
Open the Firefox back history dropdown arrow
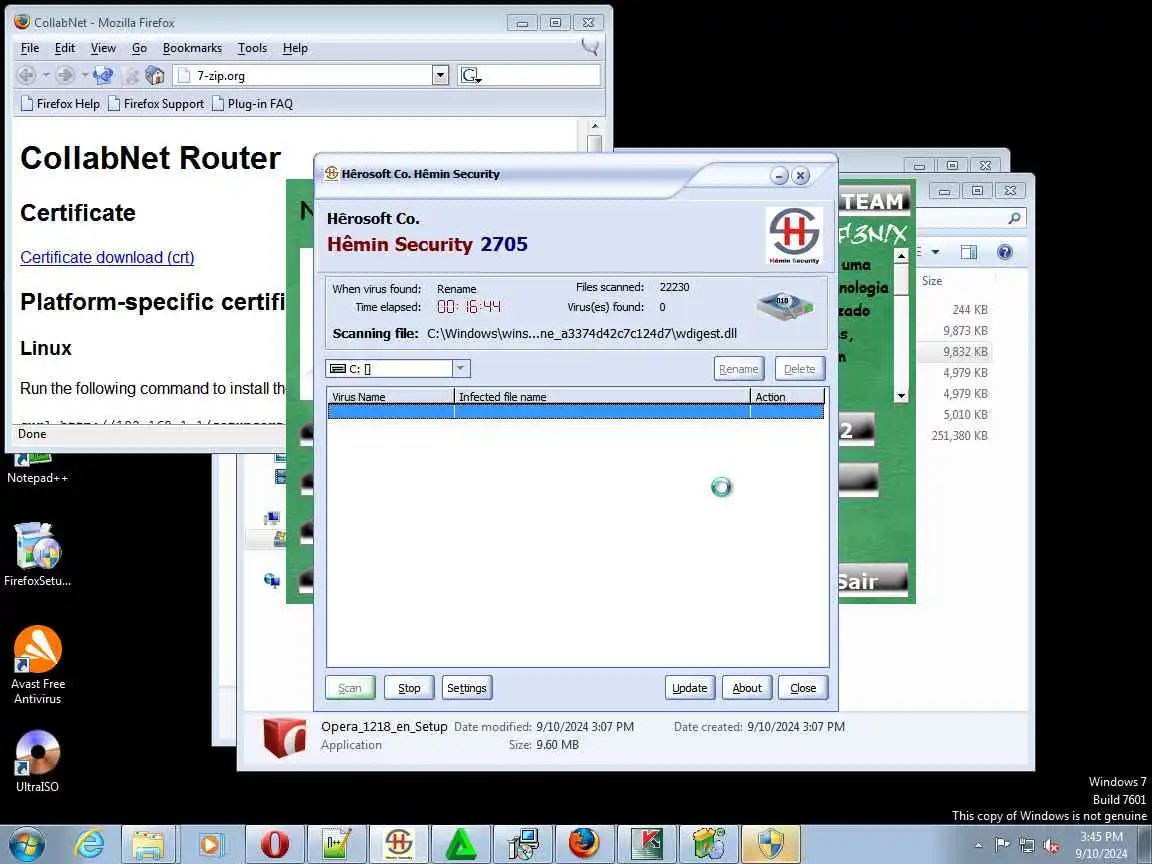pos(46,75)
